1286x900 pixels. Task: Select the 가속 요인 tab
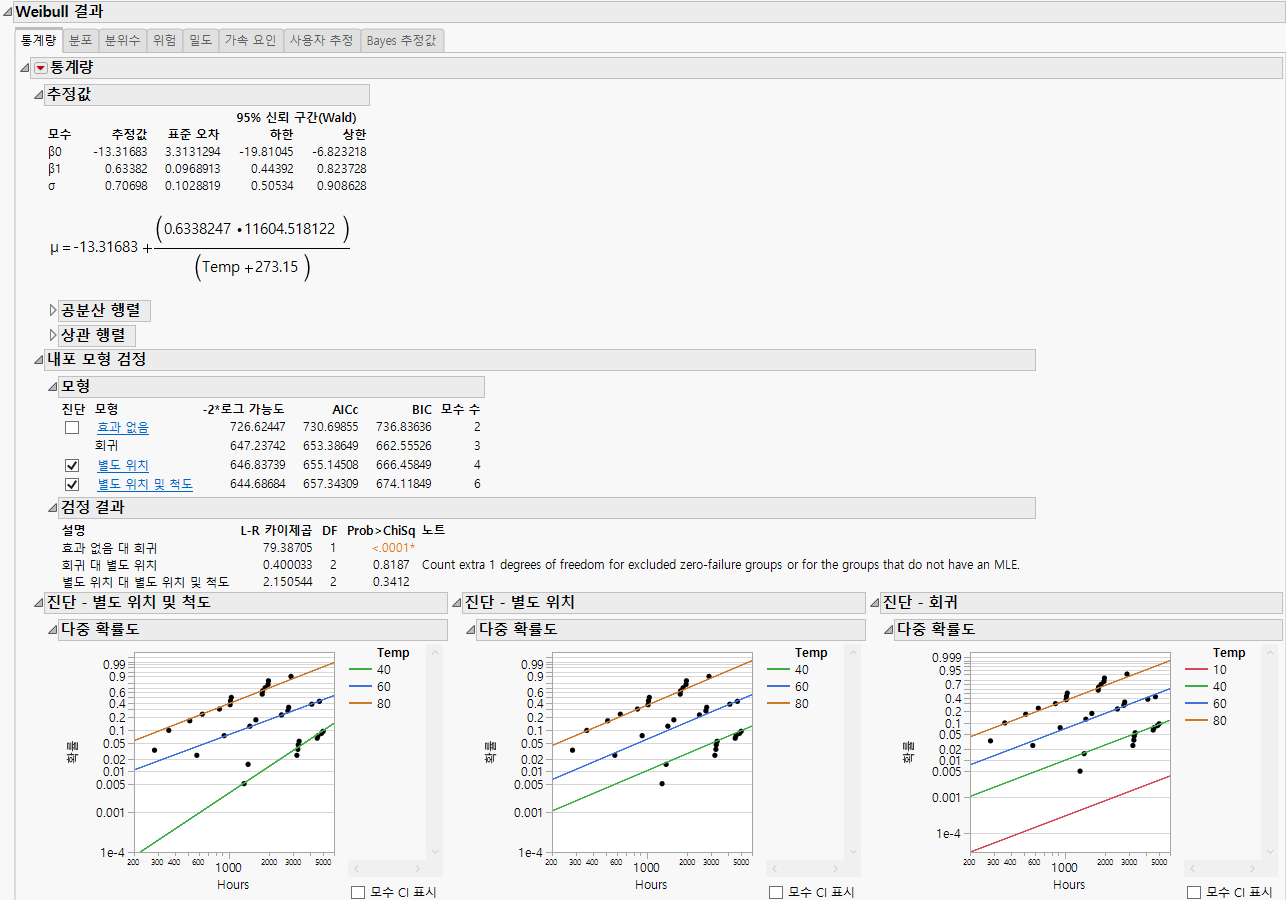251,41
